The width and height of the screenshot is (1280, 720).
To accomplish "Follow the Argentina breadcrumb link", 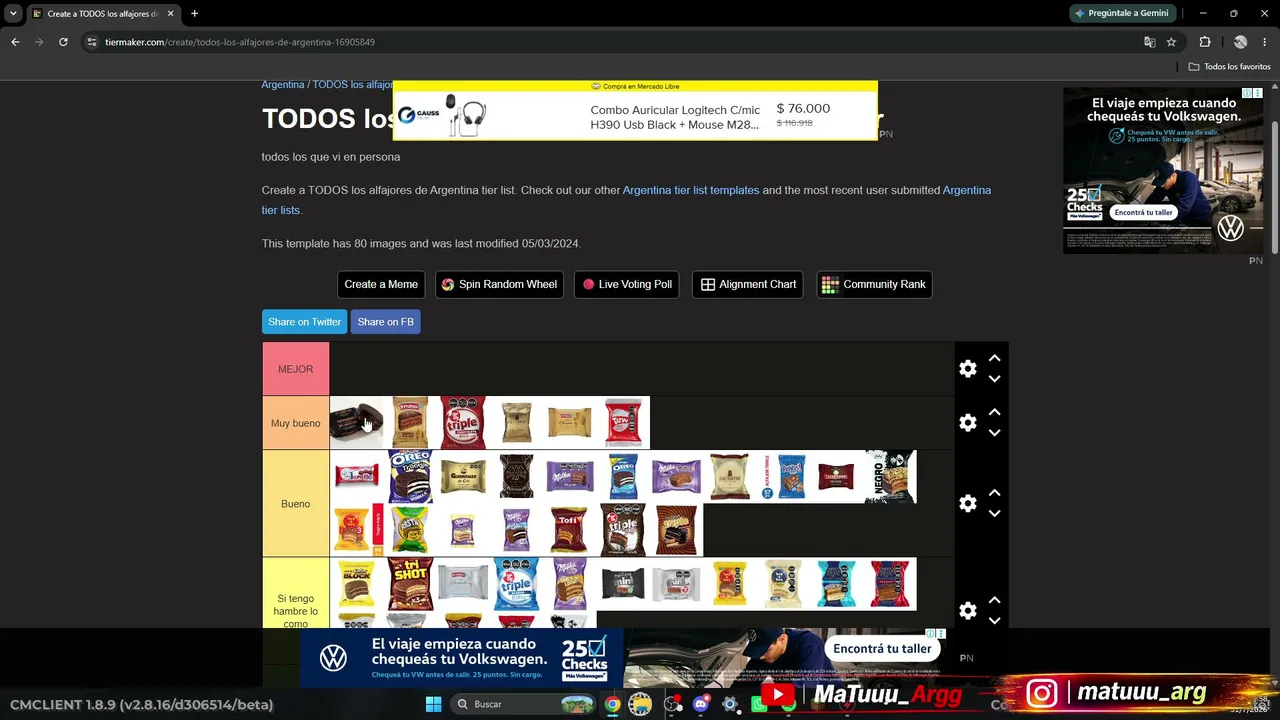I will (283, 85).
